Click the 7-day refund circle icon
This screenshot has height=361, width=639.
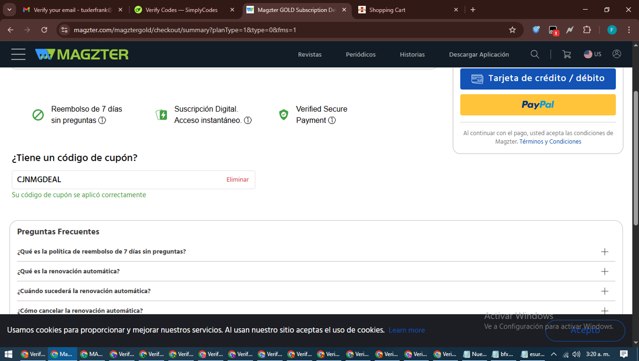38,115
